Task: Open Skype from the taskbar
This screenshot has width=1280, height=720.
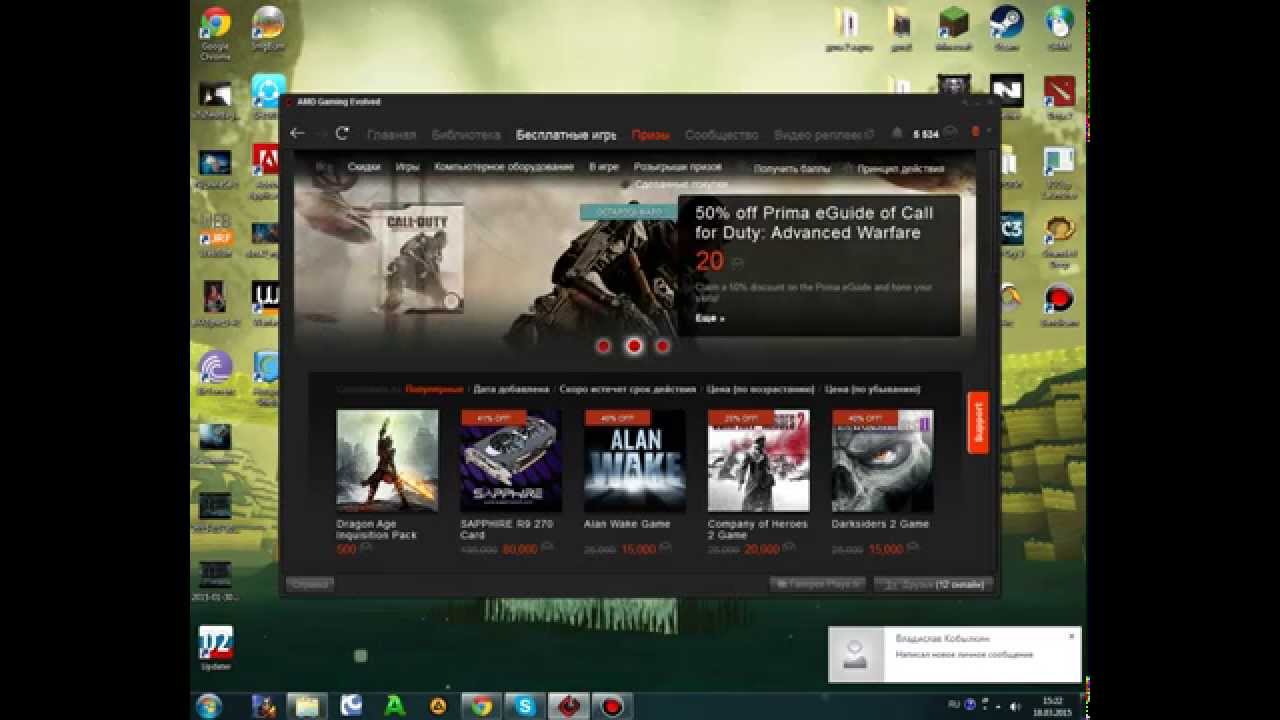Action: tap(525, 705)
